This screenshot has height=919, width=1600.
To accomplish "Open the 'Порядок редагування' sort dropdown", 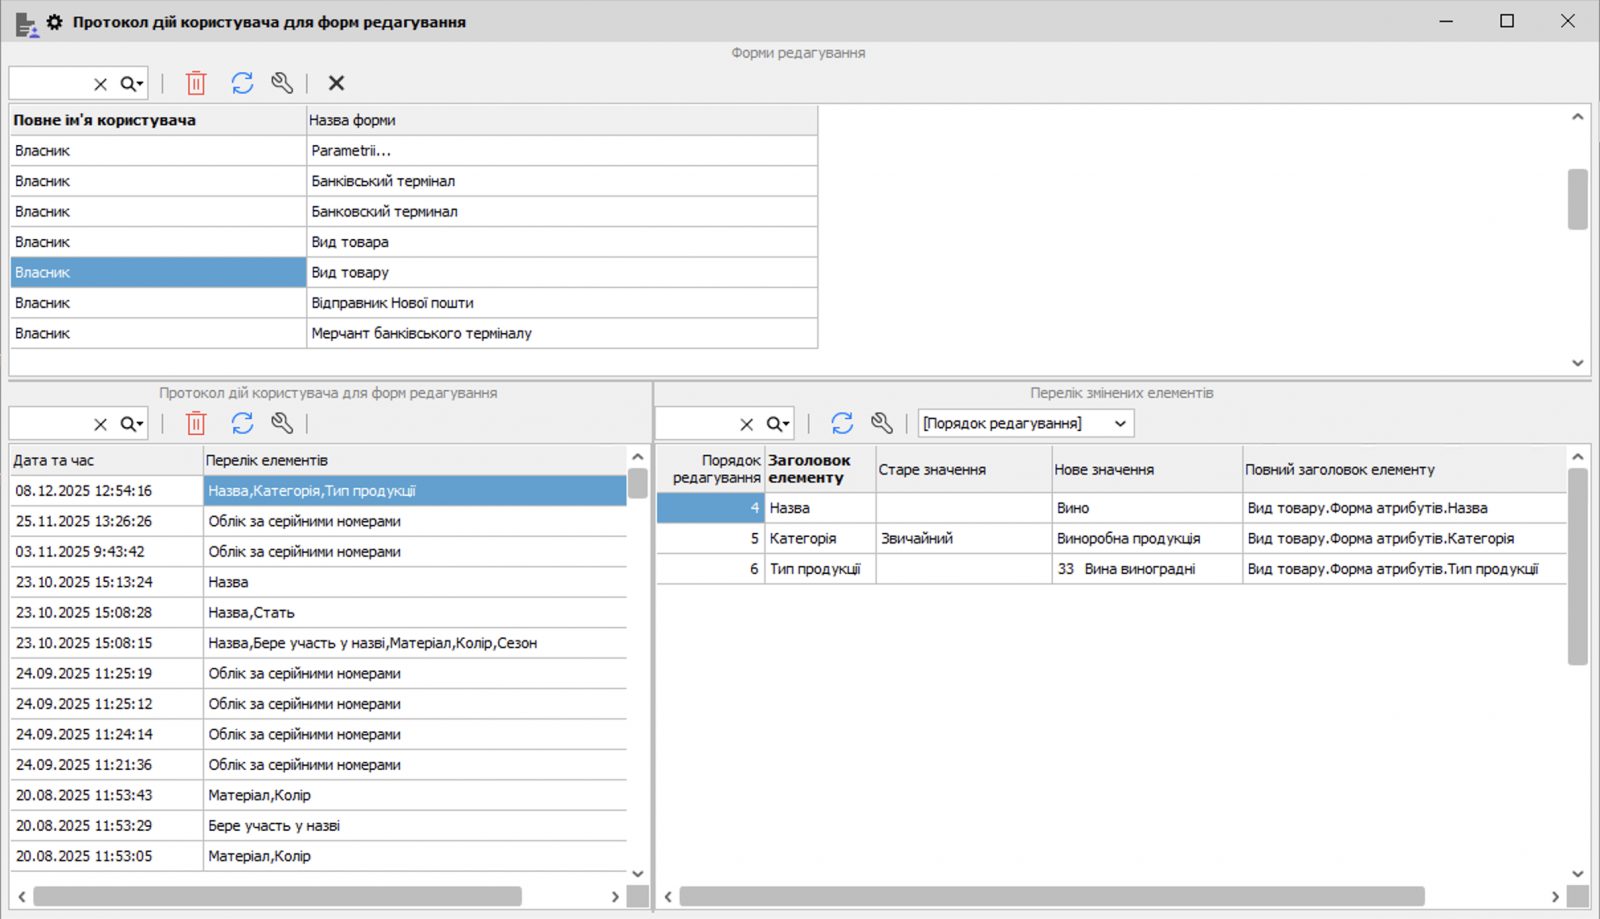I will coord(1025,423).
